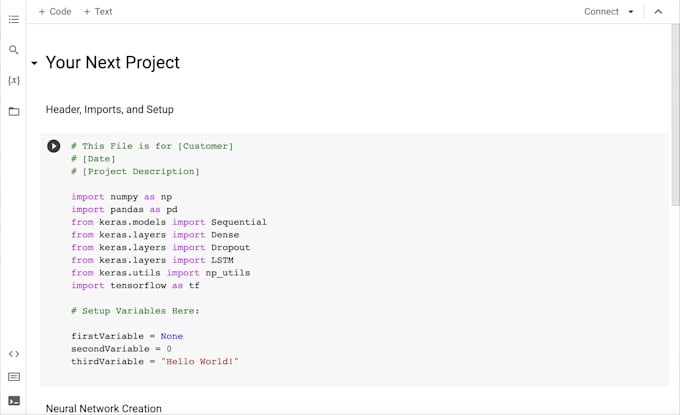Add a new code cell
The width and height of the screenshot is (680, 415).
coord(55,12)
